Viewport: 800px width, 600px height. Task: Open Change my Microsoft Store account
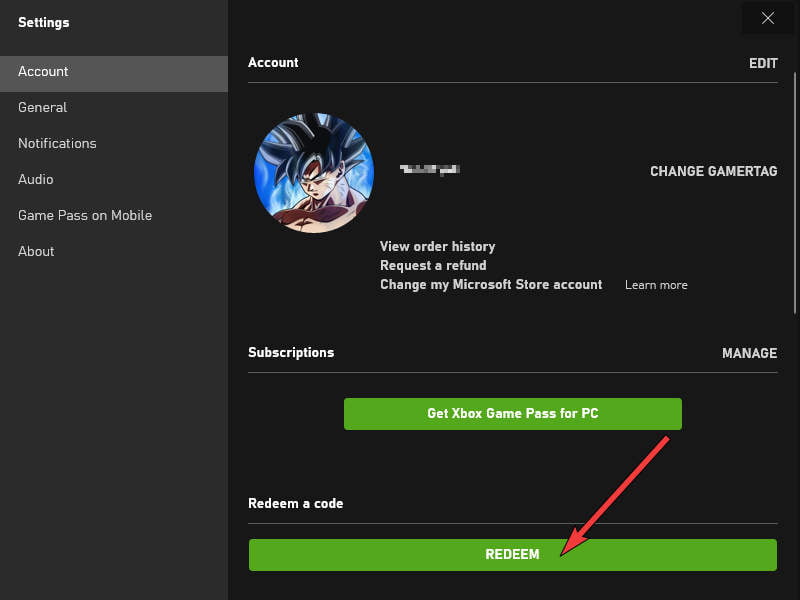coord(490,284)
